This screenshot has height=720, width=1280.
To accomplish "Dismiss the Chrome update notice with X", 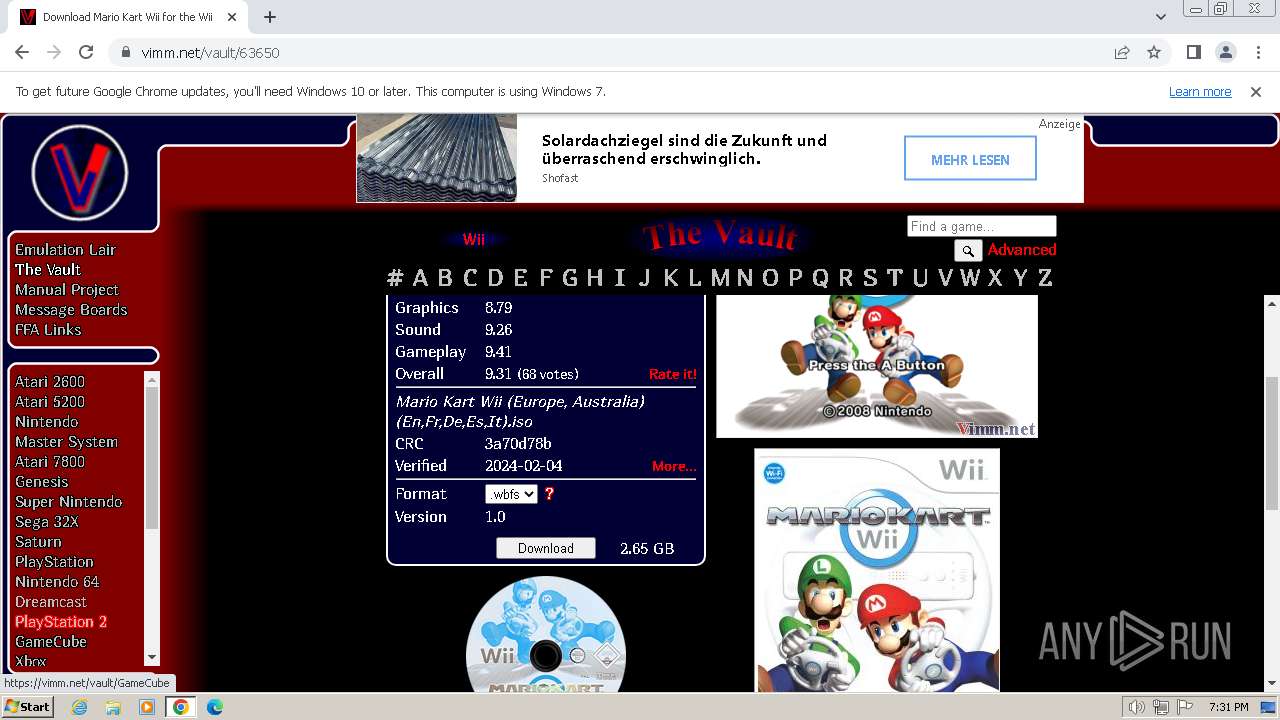I will 1256,91.
